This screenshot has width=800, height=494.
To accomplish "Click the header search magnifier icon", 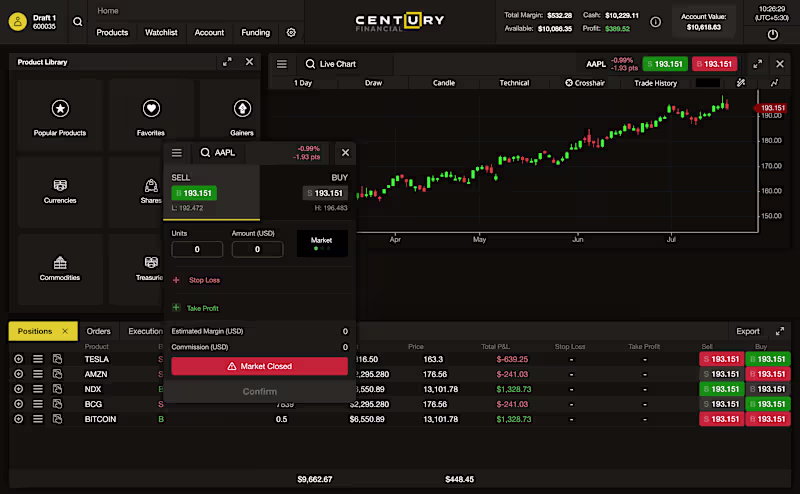I will [x=78, y=21].
